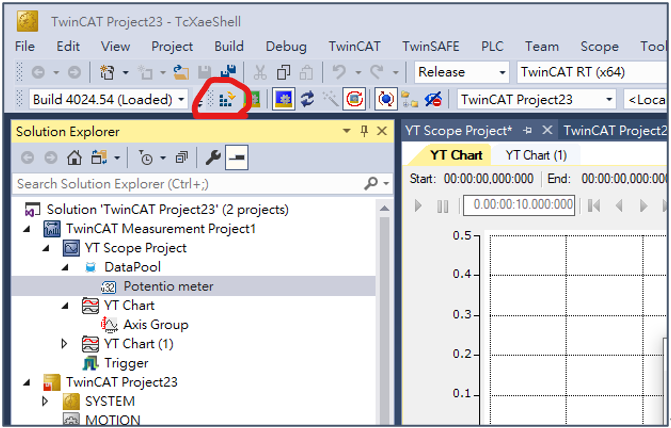This screenshot has height=428, width=671.
Task: Toggle Preview Selected Items button
Action: tap(237, 158)
